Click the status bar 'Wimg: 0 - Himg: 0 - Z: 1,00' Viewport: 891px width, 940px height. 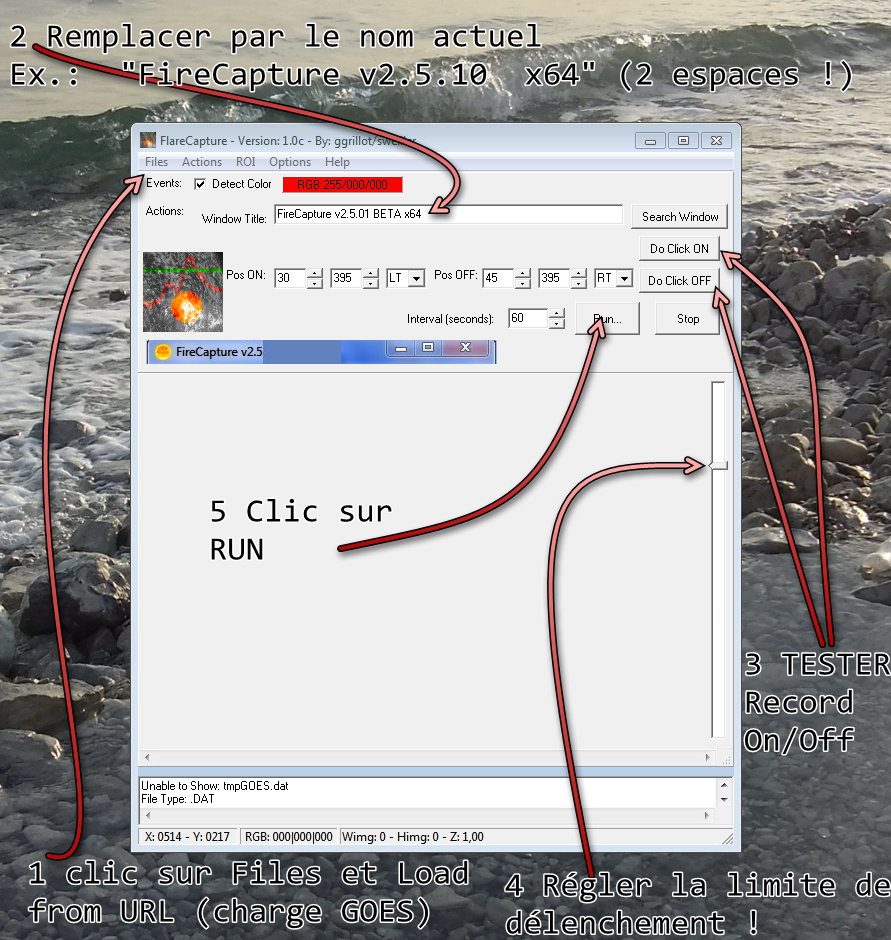(x=413, y=837)
